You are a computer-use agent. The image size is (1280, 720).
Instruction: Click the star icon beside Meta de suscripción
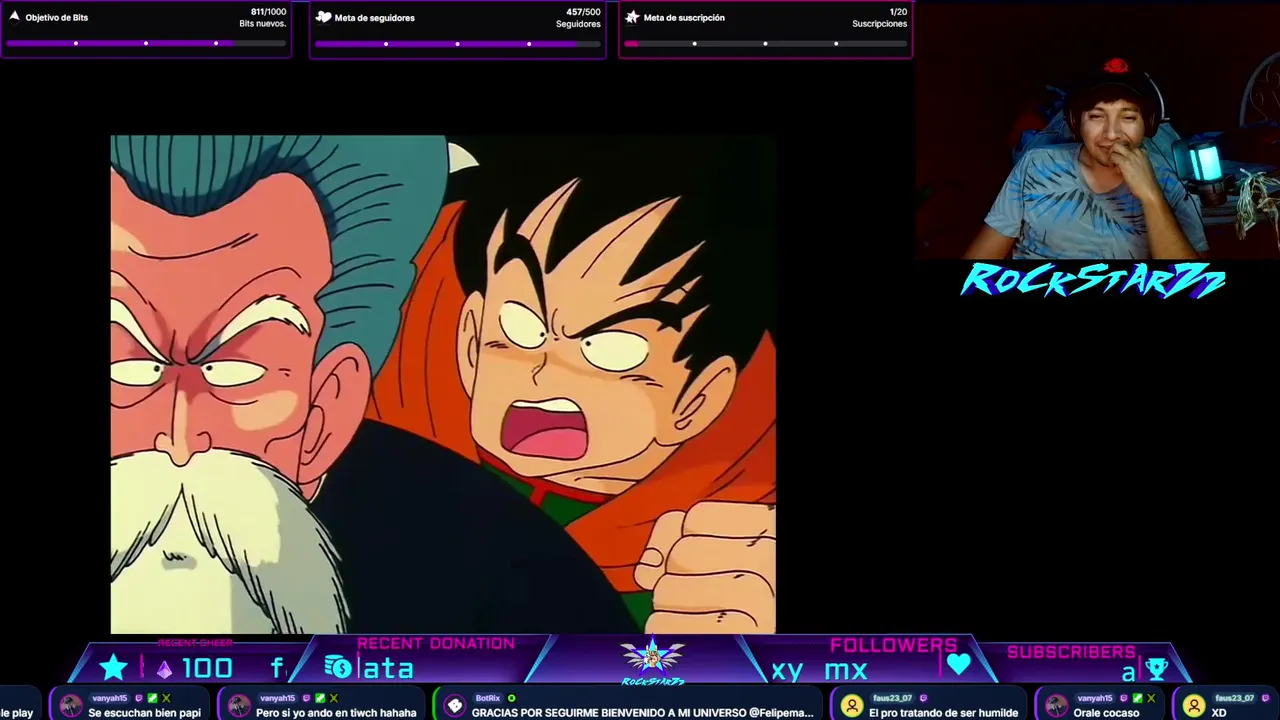tap(632, 17)
